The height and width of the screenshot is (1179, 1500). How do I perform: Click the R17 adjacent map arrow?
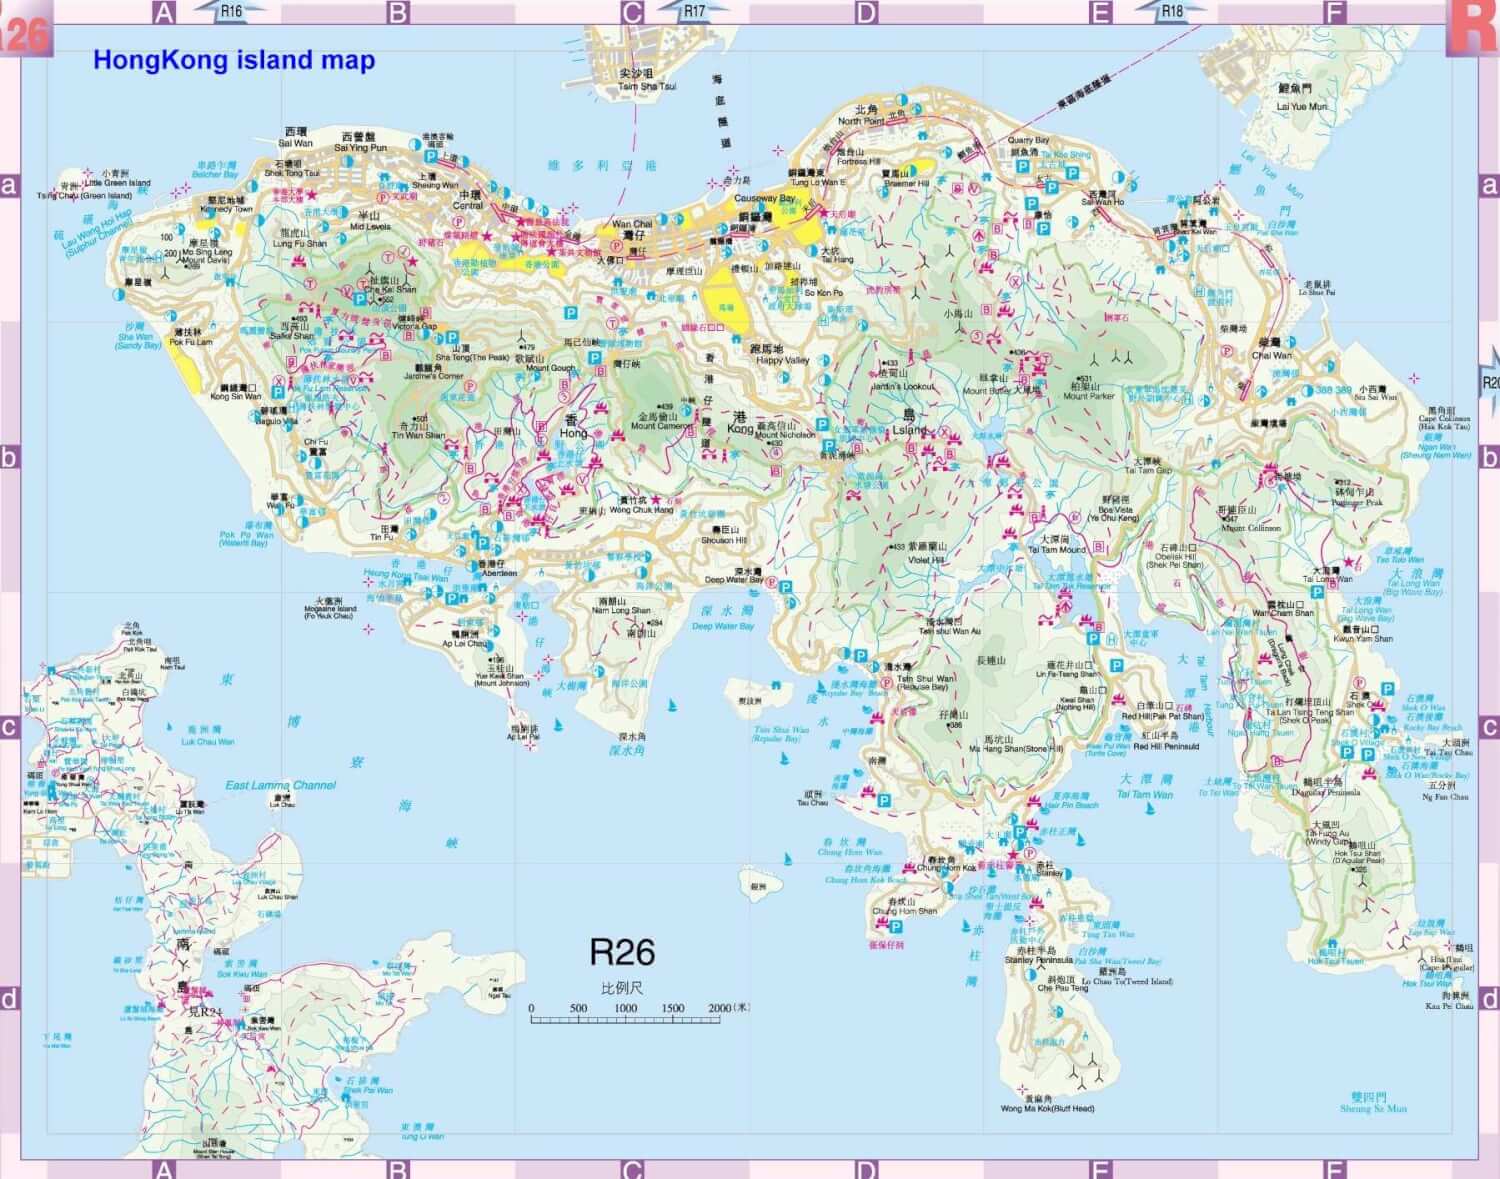tap(694, 11)
